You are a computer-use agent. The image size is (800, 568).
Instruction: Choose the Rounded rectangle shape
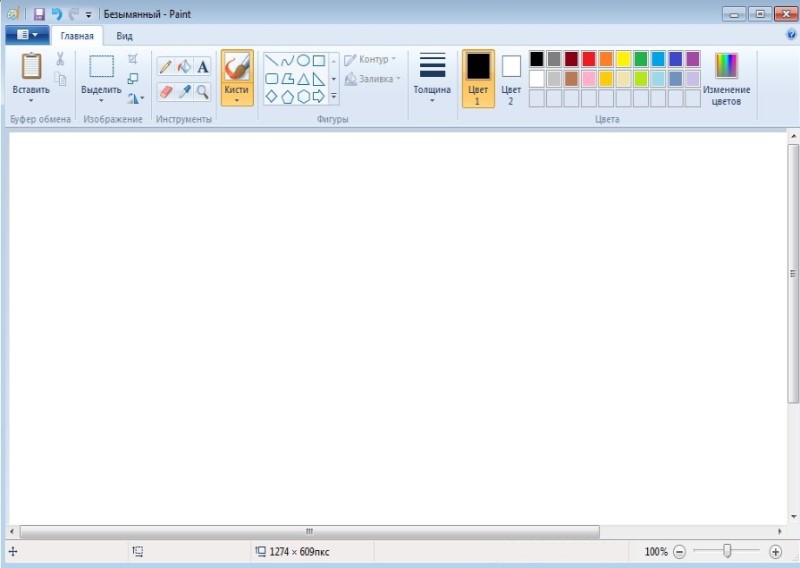272,79
